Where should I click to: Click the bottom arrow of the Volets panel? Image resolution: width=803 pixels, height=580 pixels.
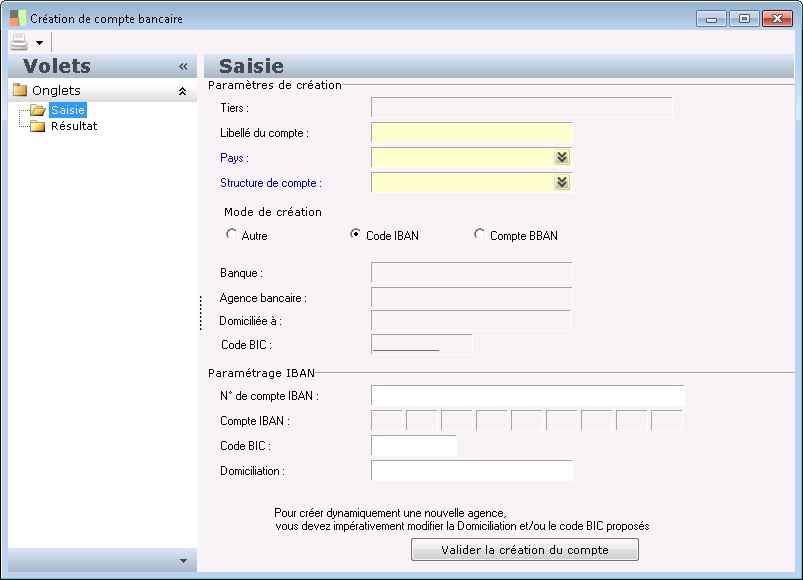pyautogui.click(x=183, y=561)
